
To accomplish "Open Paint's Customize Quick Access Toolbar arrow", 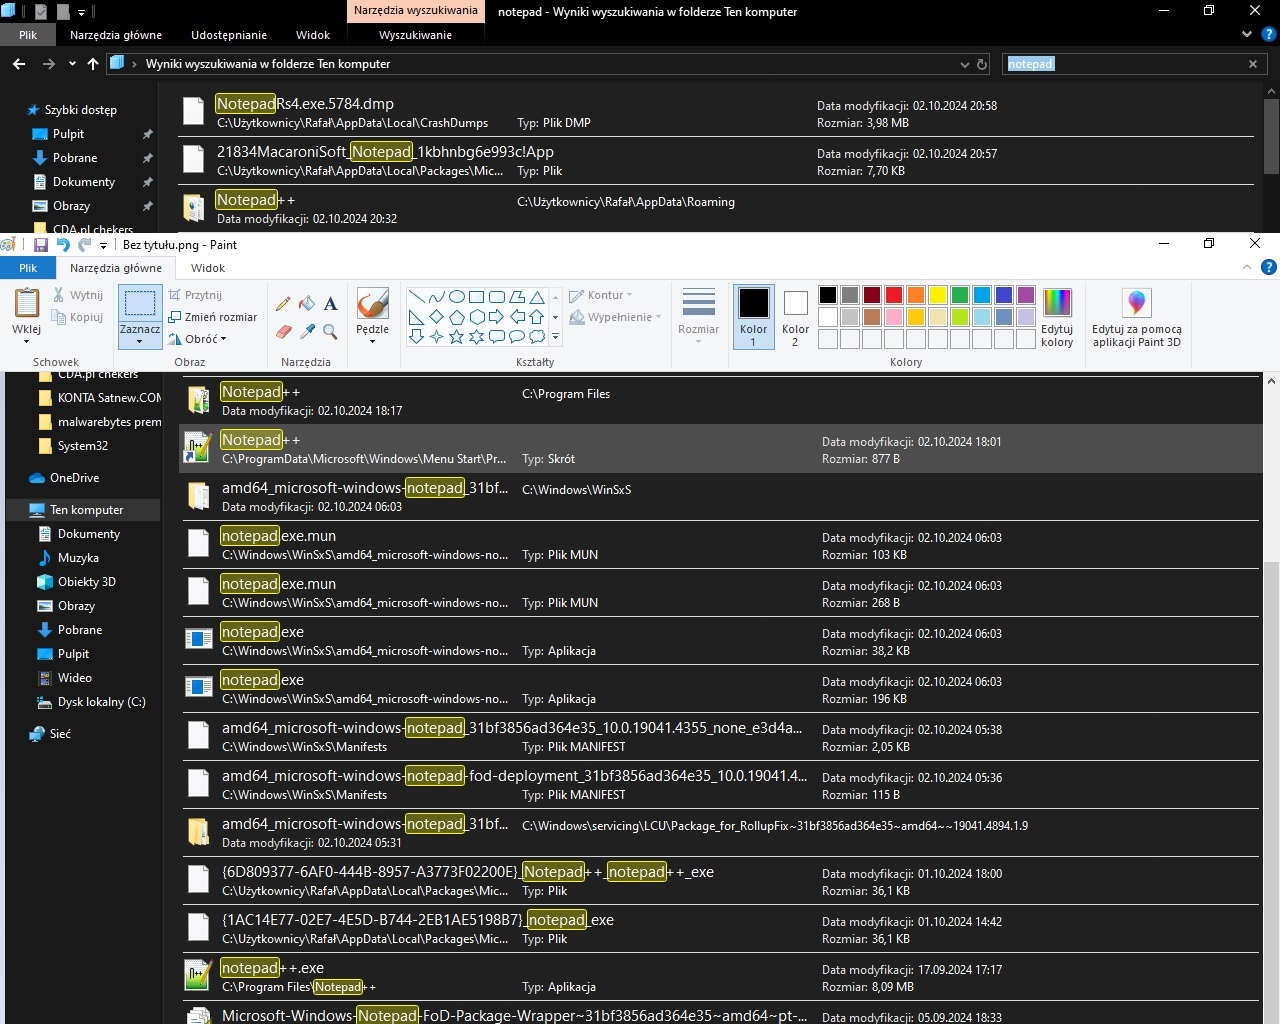I will [103, 245].
